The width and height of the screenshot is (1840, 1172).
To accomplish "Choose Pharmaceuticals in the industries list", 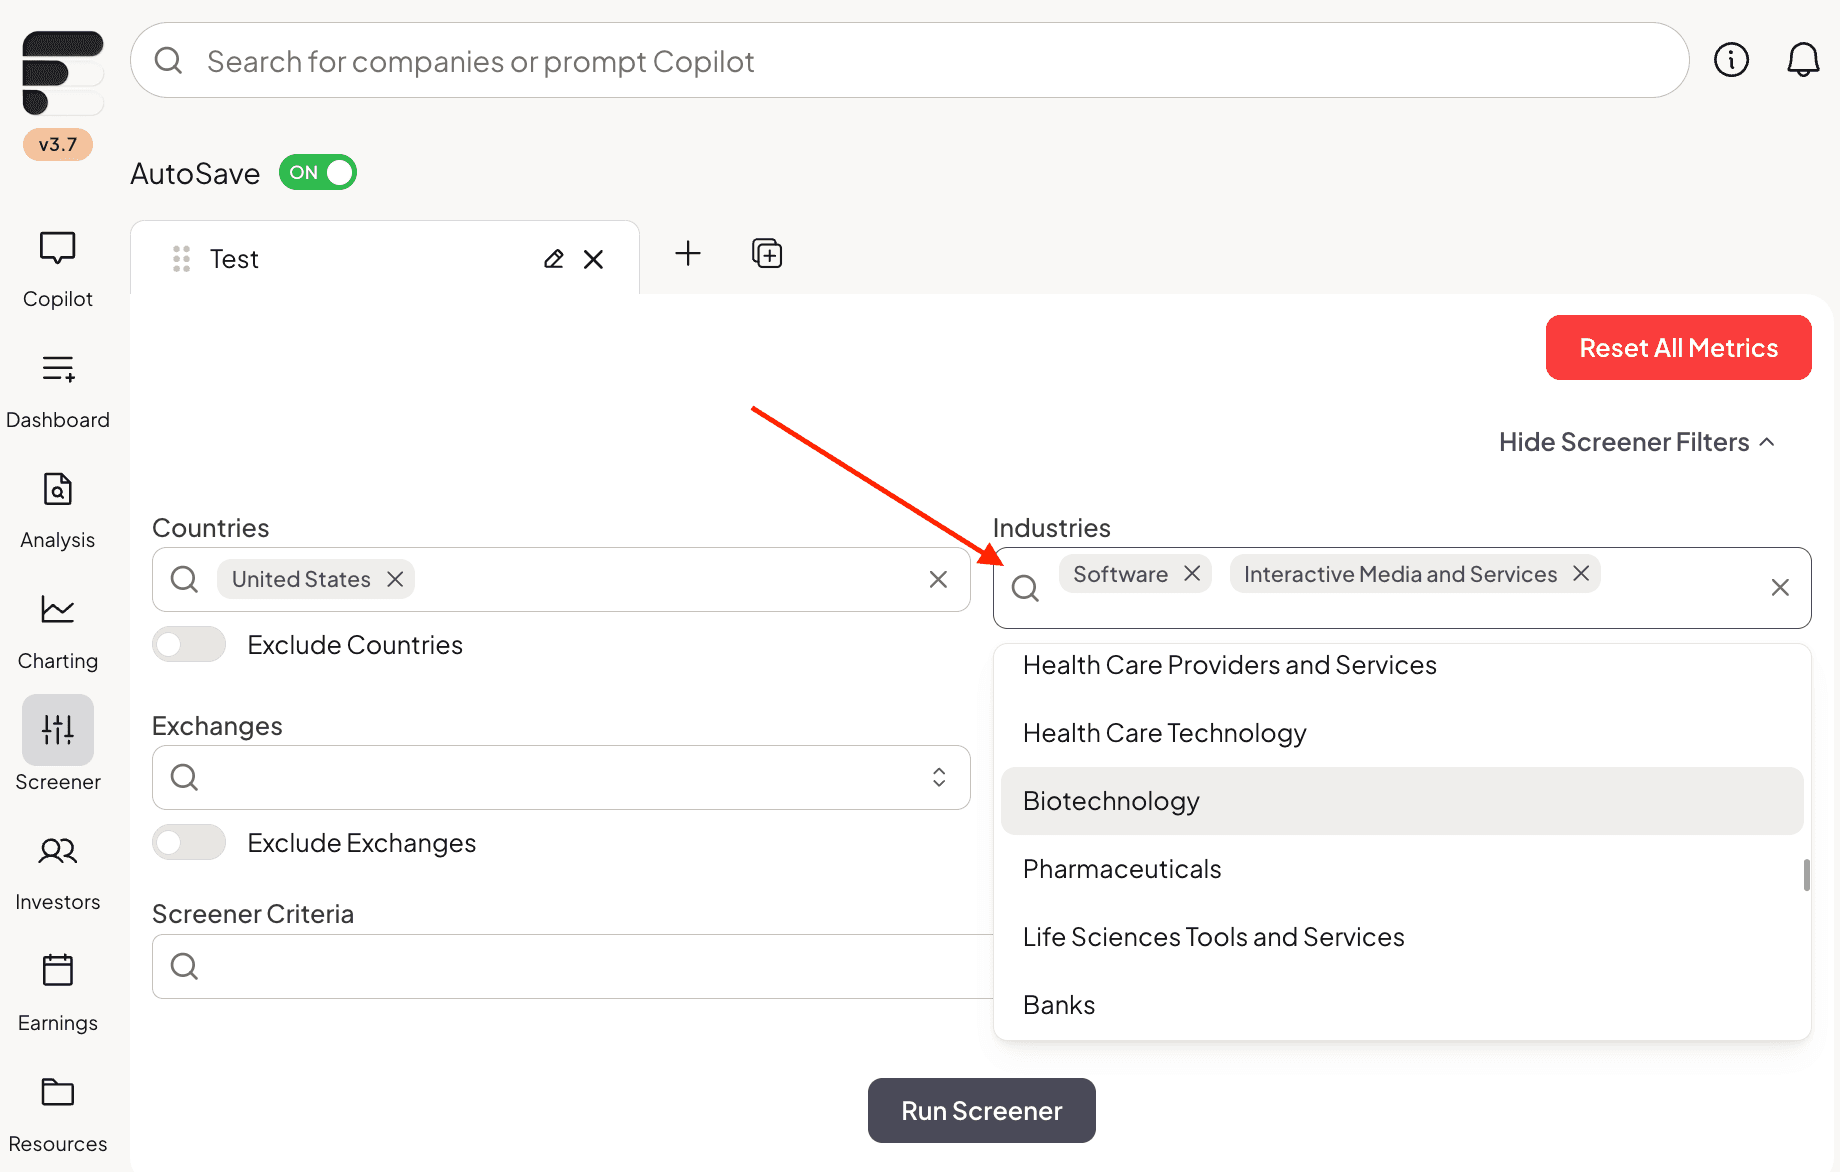I will (1122, 869).
